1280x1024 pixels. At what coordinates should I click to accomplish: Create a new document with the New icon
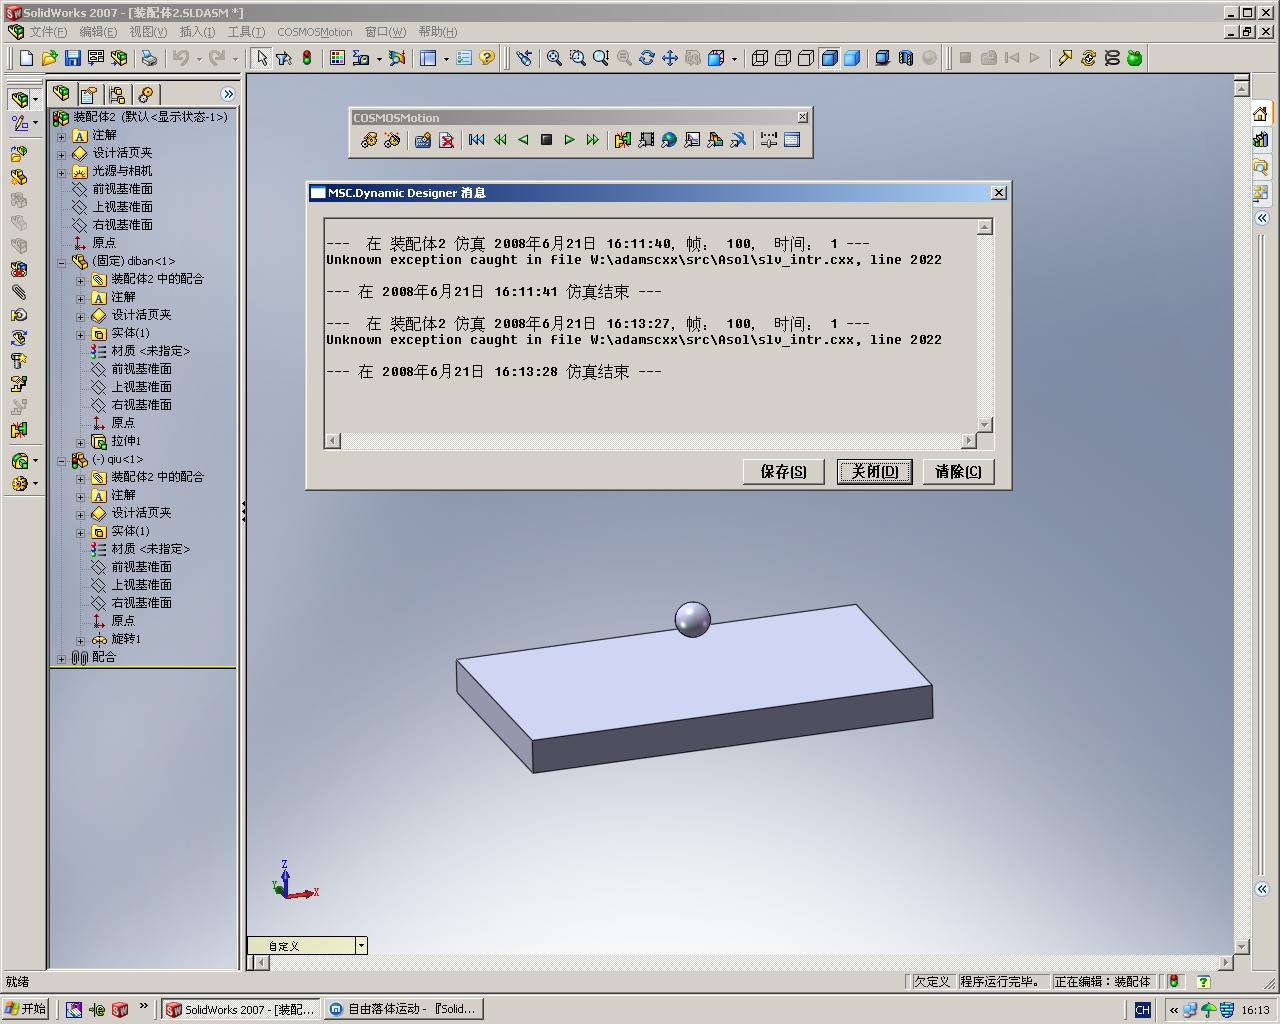[x=26, y=58]
